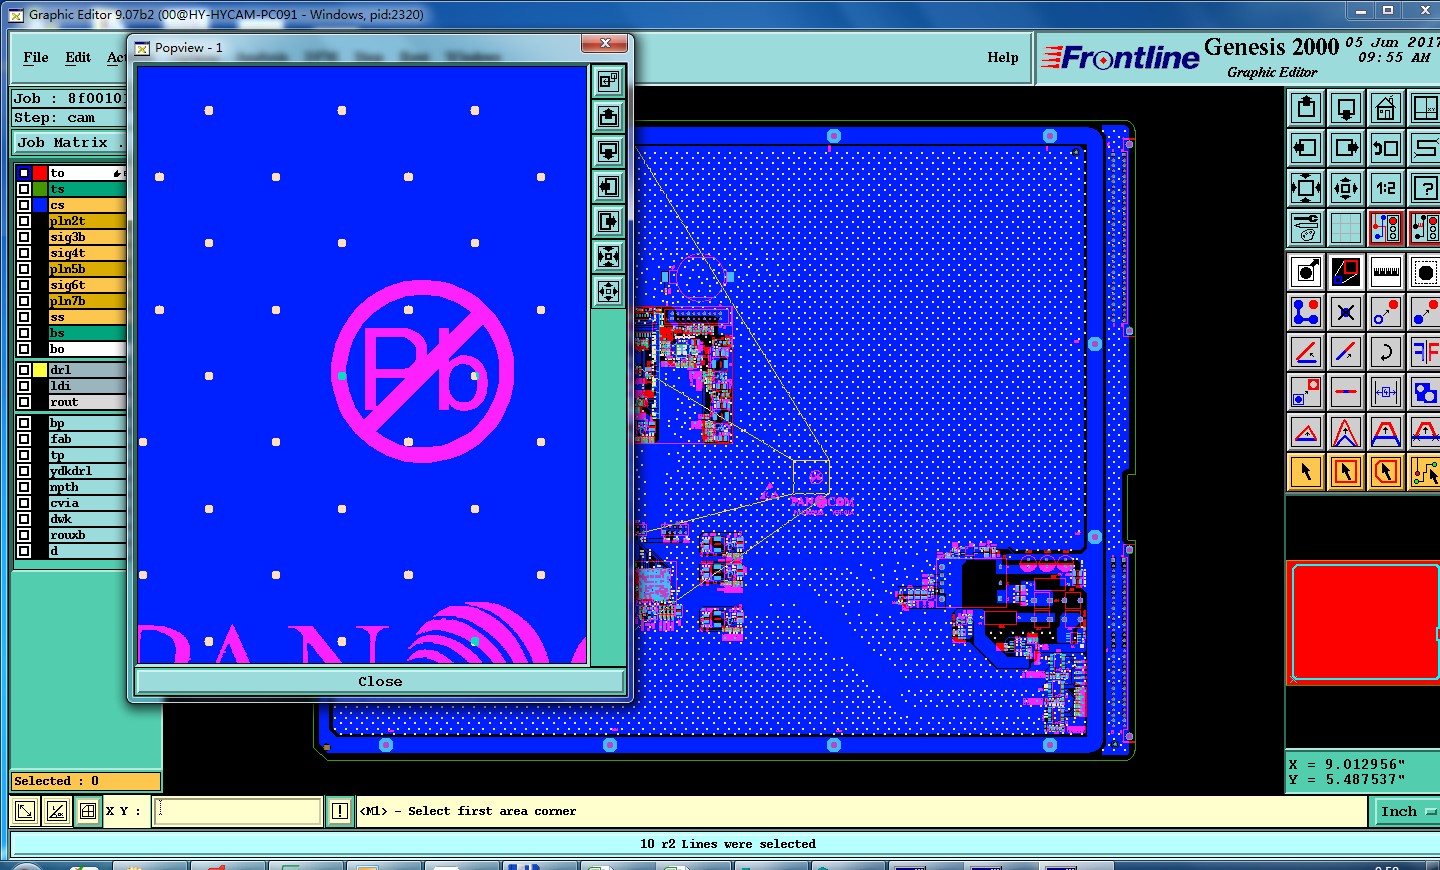This screenshot has width=1440, height=870.
Task: Select the rectangle area selection tool
Action: [1346, 472]
